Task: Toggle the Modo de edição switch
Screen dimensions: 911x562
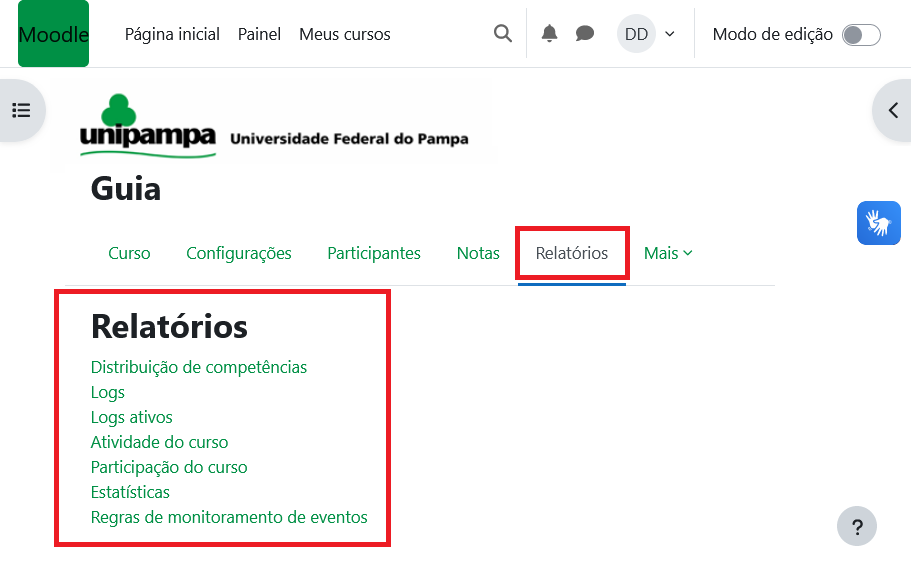Action: coord(860,35)
